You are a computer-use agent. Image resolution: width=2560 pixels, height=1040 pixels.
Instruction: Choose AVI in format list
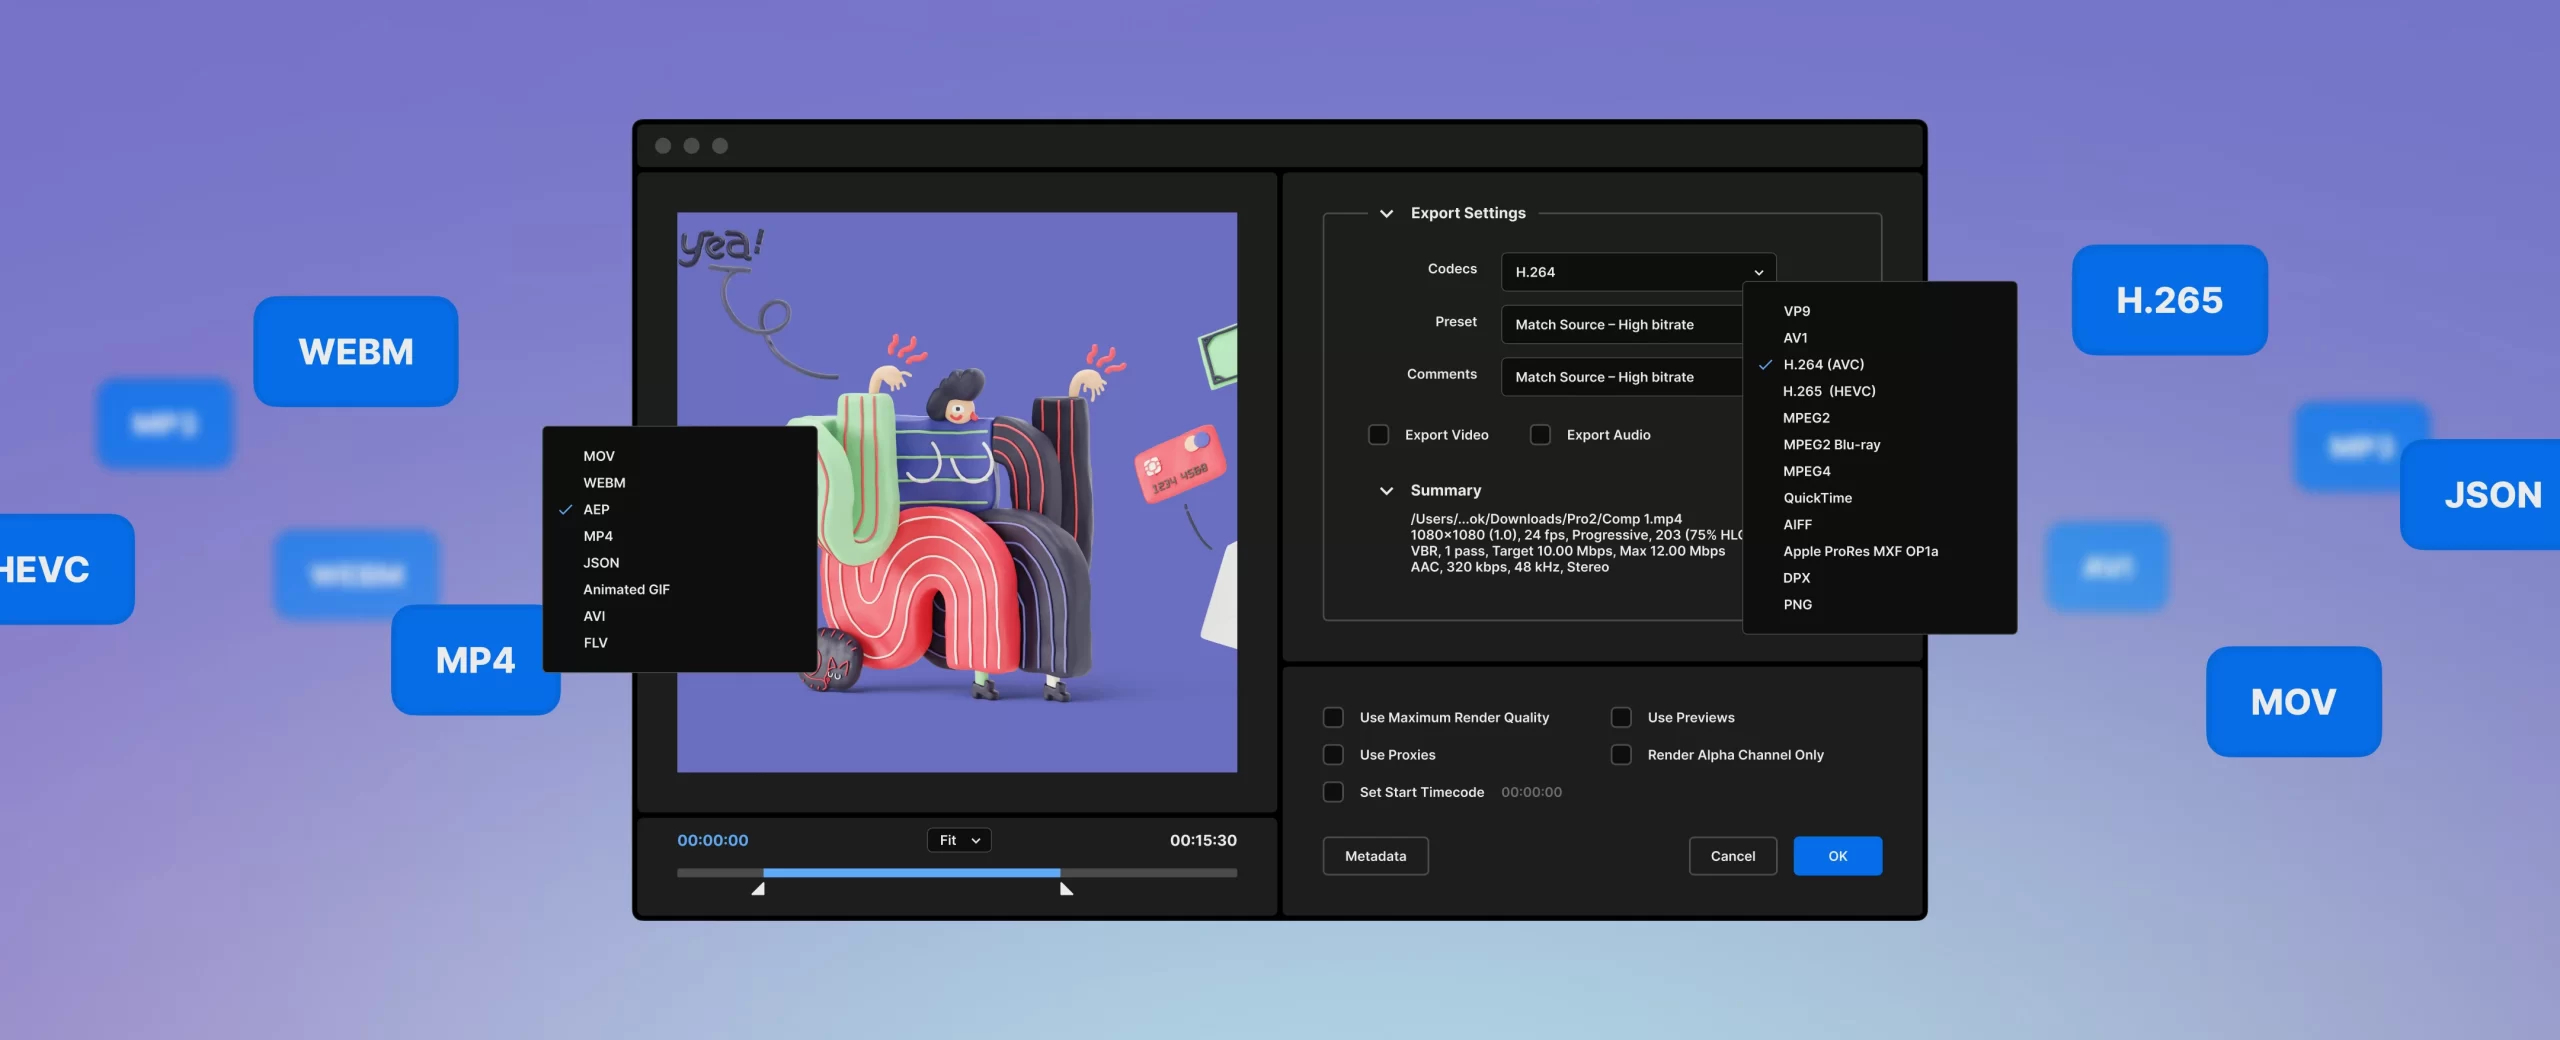pyautogui.click(x=594, y=616)
